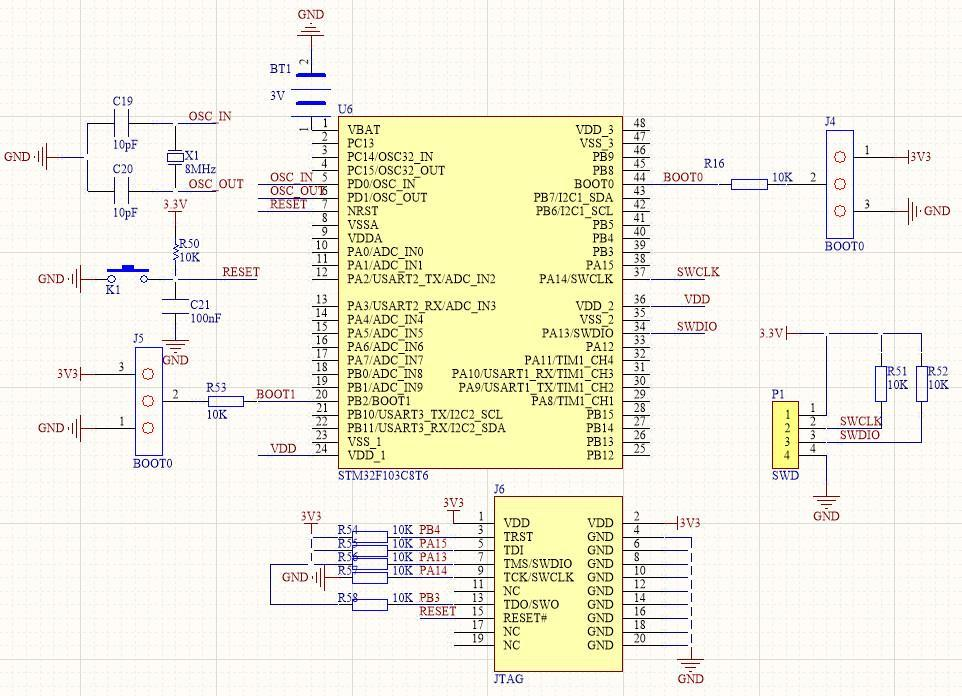
Task: Select the R58 resistor body
Action: click(370, 605)
